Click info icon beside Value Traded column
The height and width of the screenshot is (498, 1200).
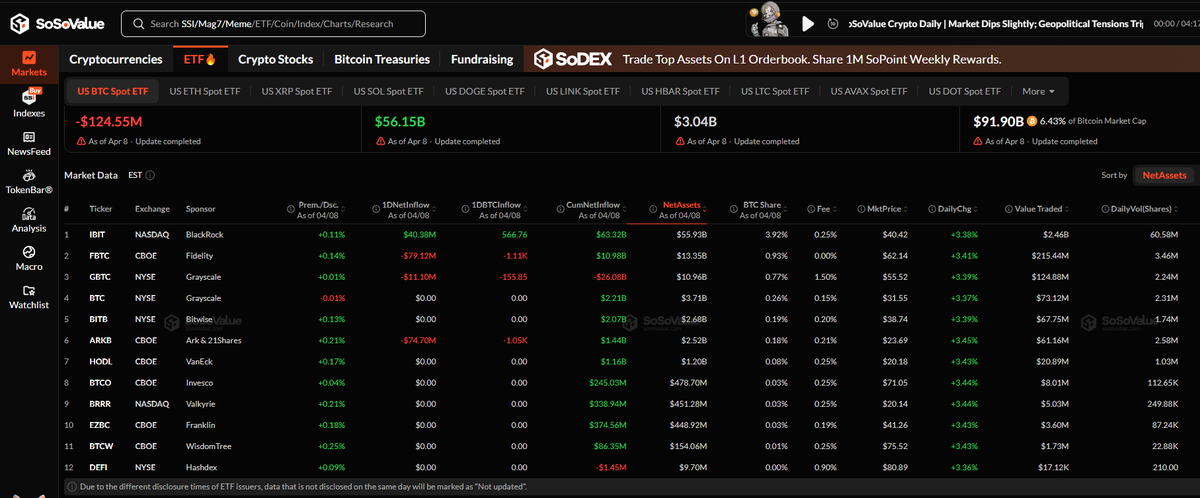[x=1007, y=209]
